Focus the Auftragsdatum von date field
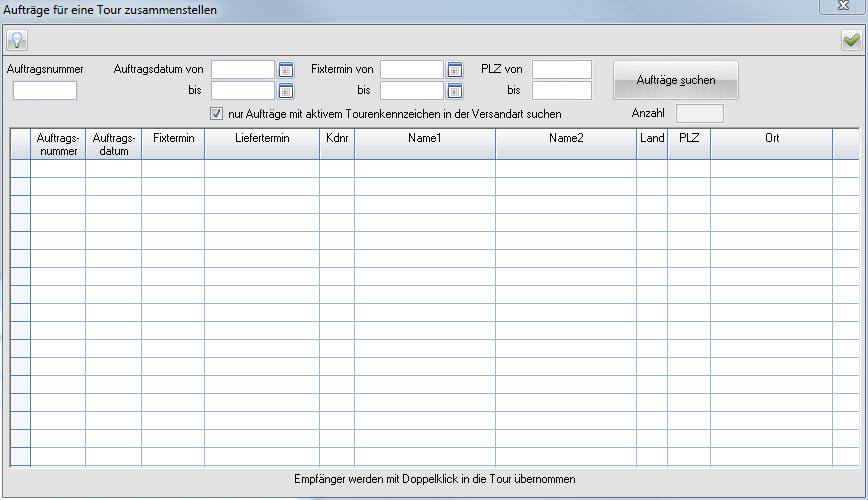The height and width of the screenshot is (500, 868). [x=243, y=70]
